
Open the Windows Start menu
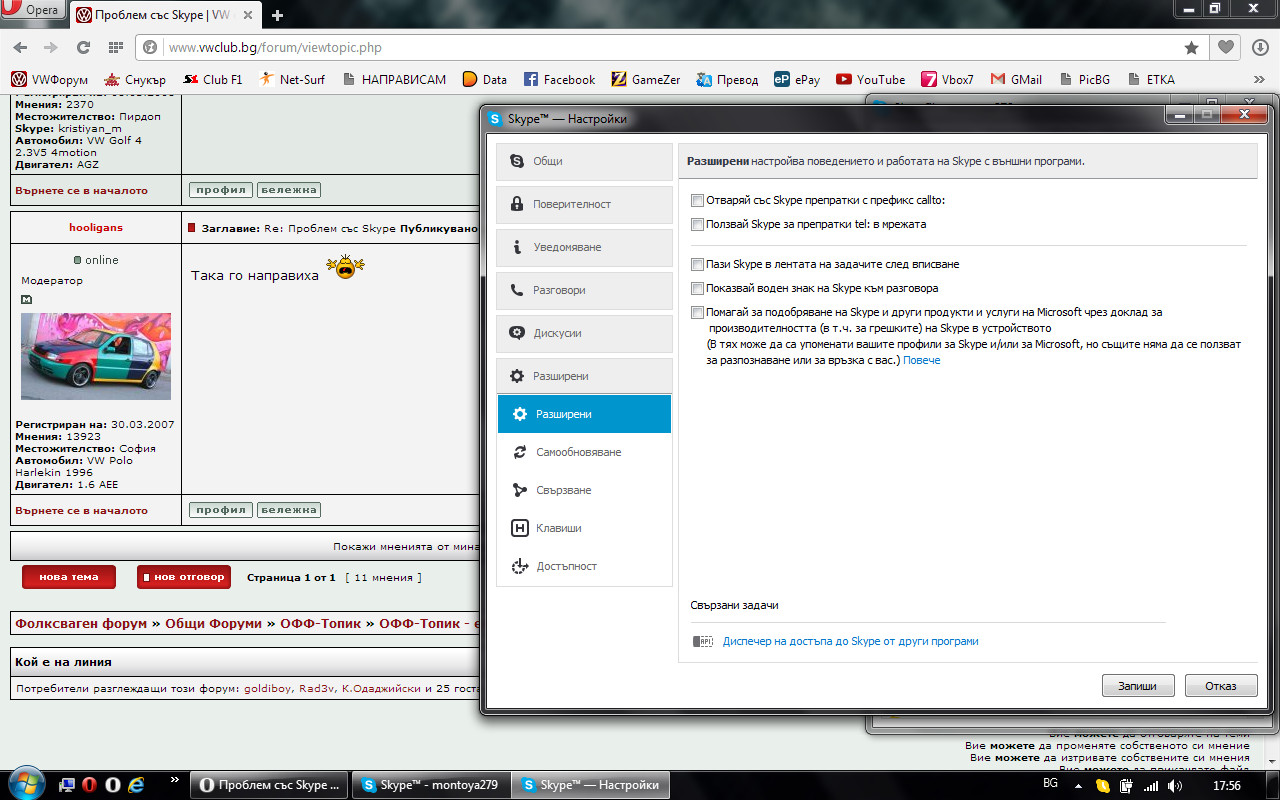click(25, 782)
